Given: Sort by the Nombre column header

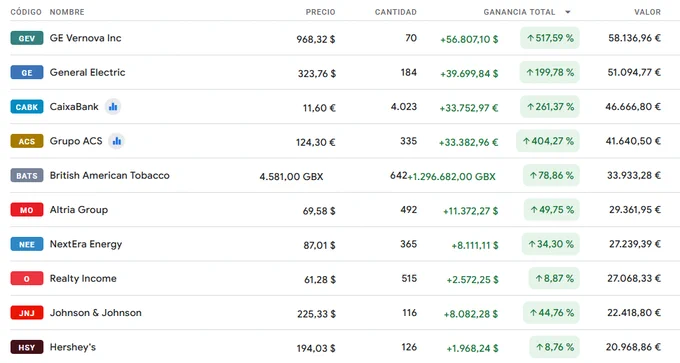Looking at the screenshot, I should pyautogui.click(x=67, y=12).
